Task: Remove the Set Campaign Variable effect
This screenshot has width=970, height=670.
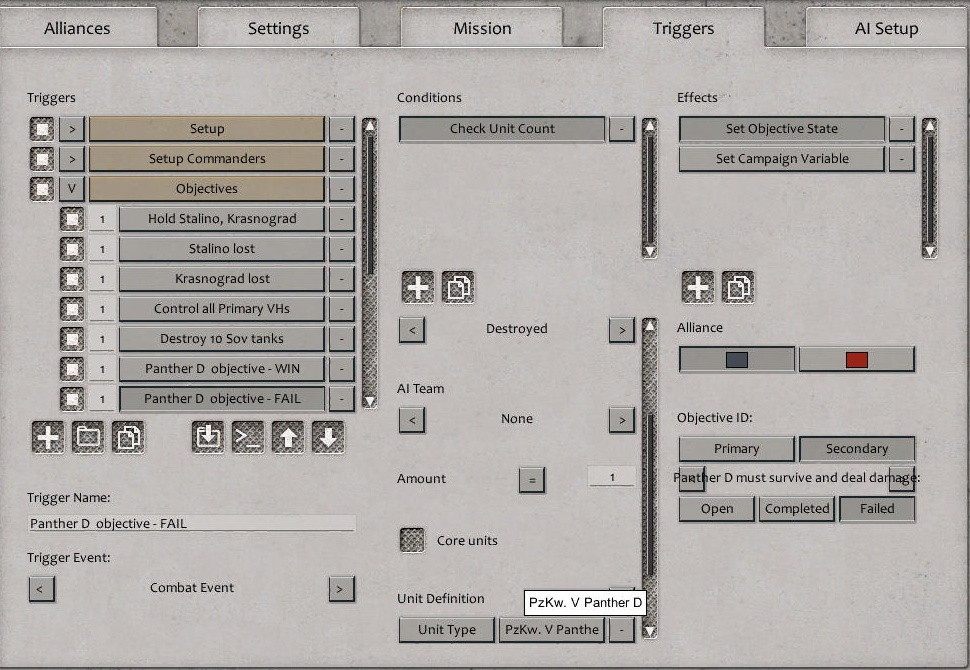Action: pos(901,159)
